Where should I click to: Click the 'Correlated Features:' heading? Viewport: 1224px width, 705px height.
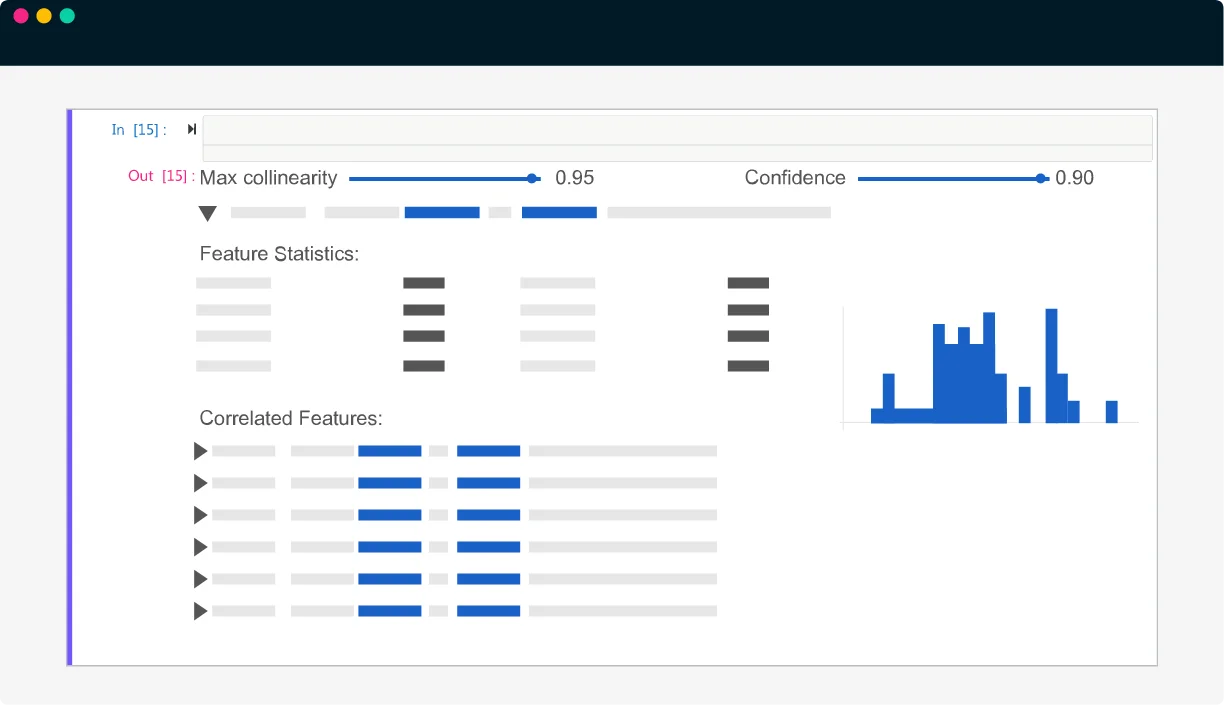click(291, 418)
